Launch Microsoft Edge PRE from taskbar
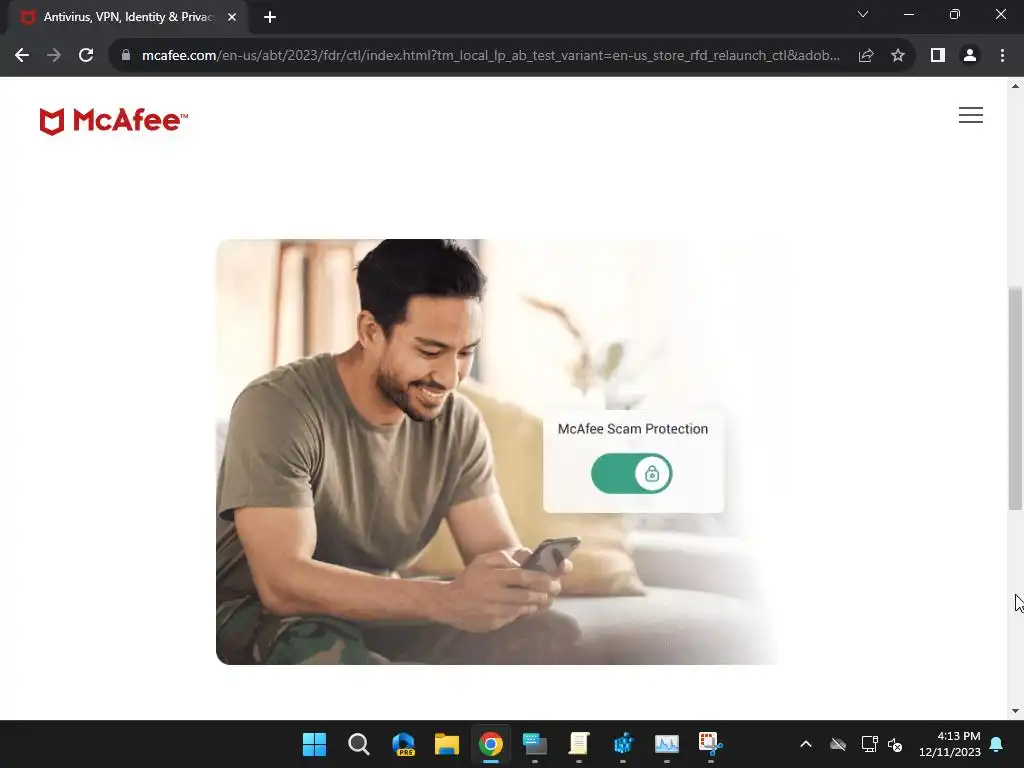This screenshot has width=1024, height=768. pyautogui.click(x=403, y=744)
